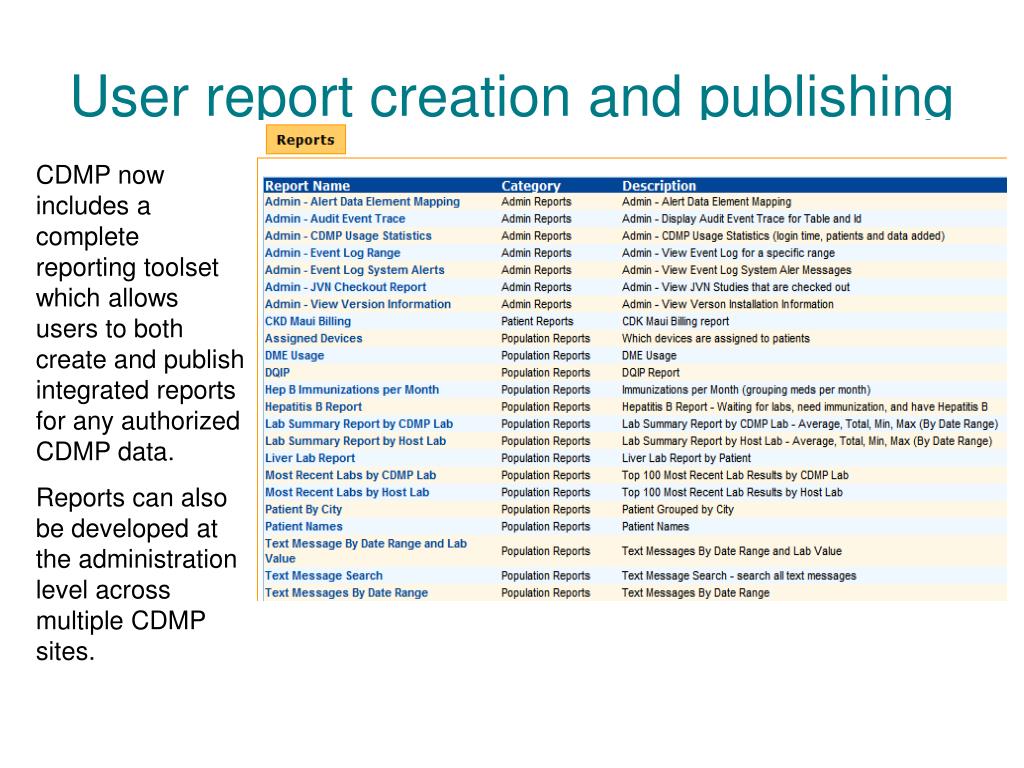
Task: Select 'Which devices are assigned to patients' description
Action: tap(716, 338)
